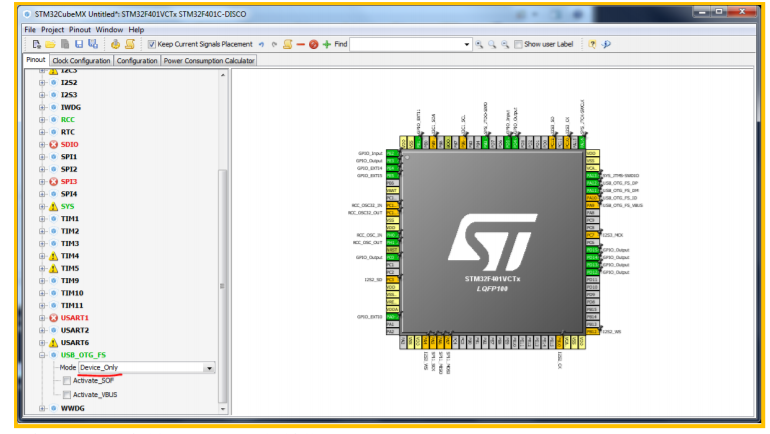Image resolution: width=770 pixels, height=434 pixels.
Task: Click the green plus icon beside Find
Action: coord(327,44)
